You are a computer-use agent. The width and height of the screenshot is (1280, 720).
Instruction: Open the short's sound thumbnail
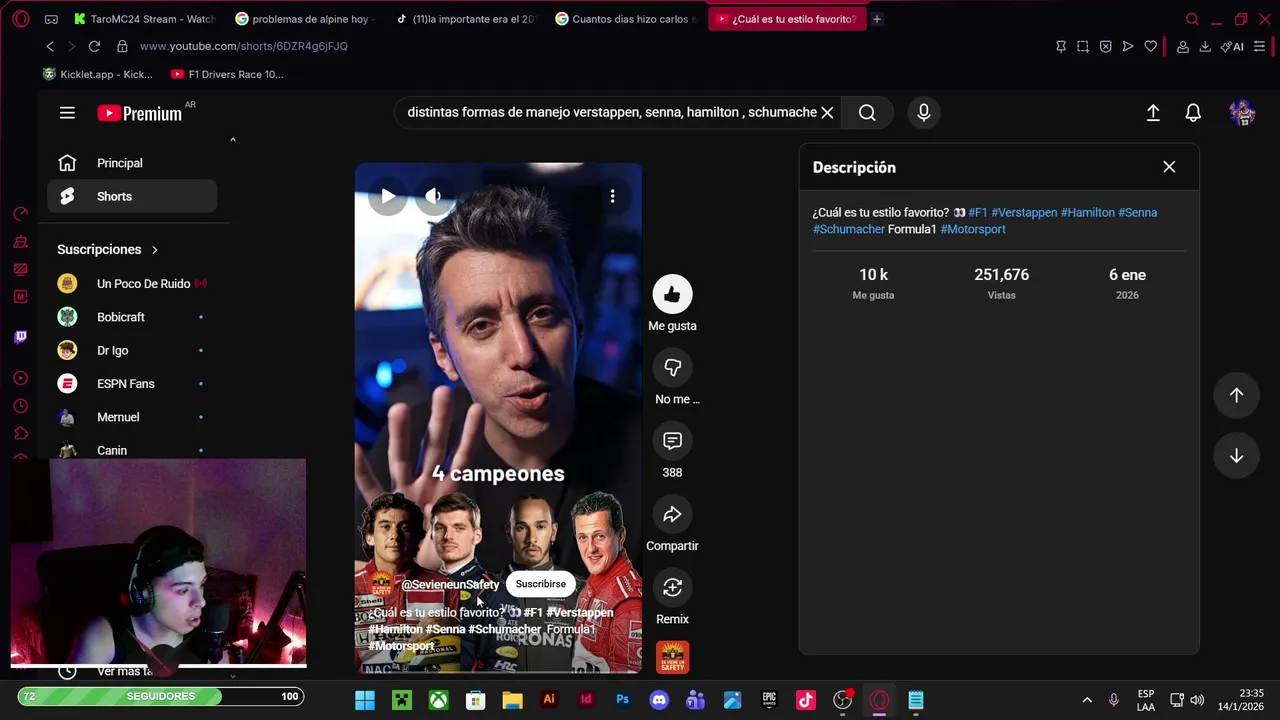point(672,657)
